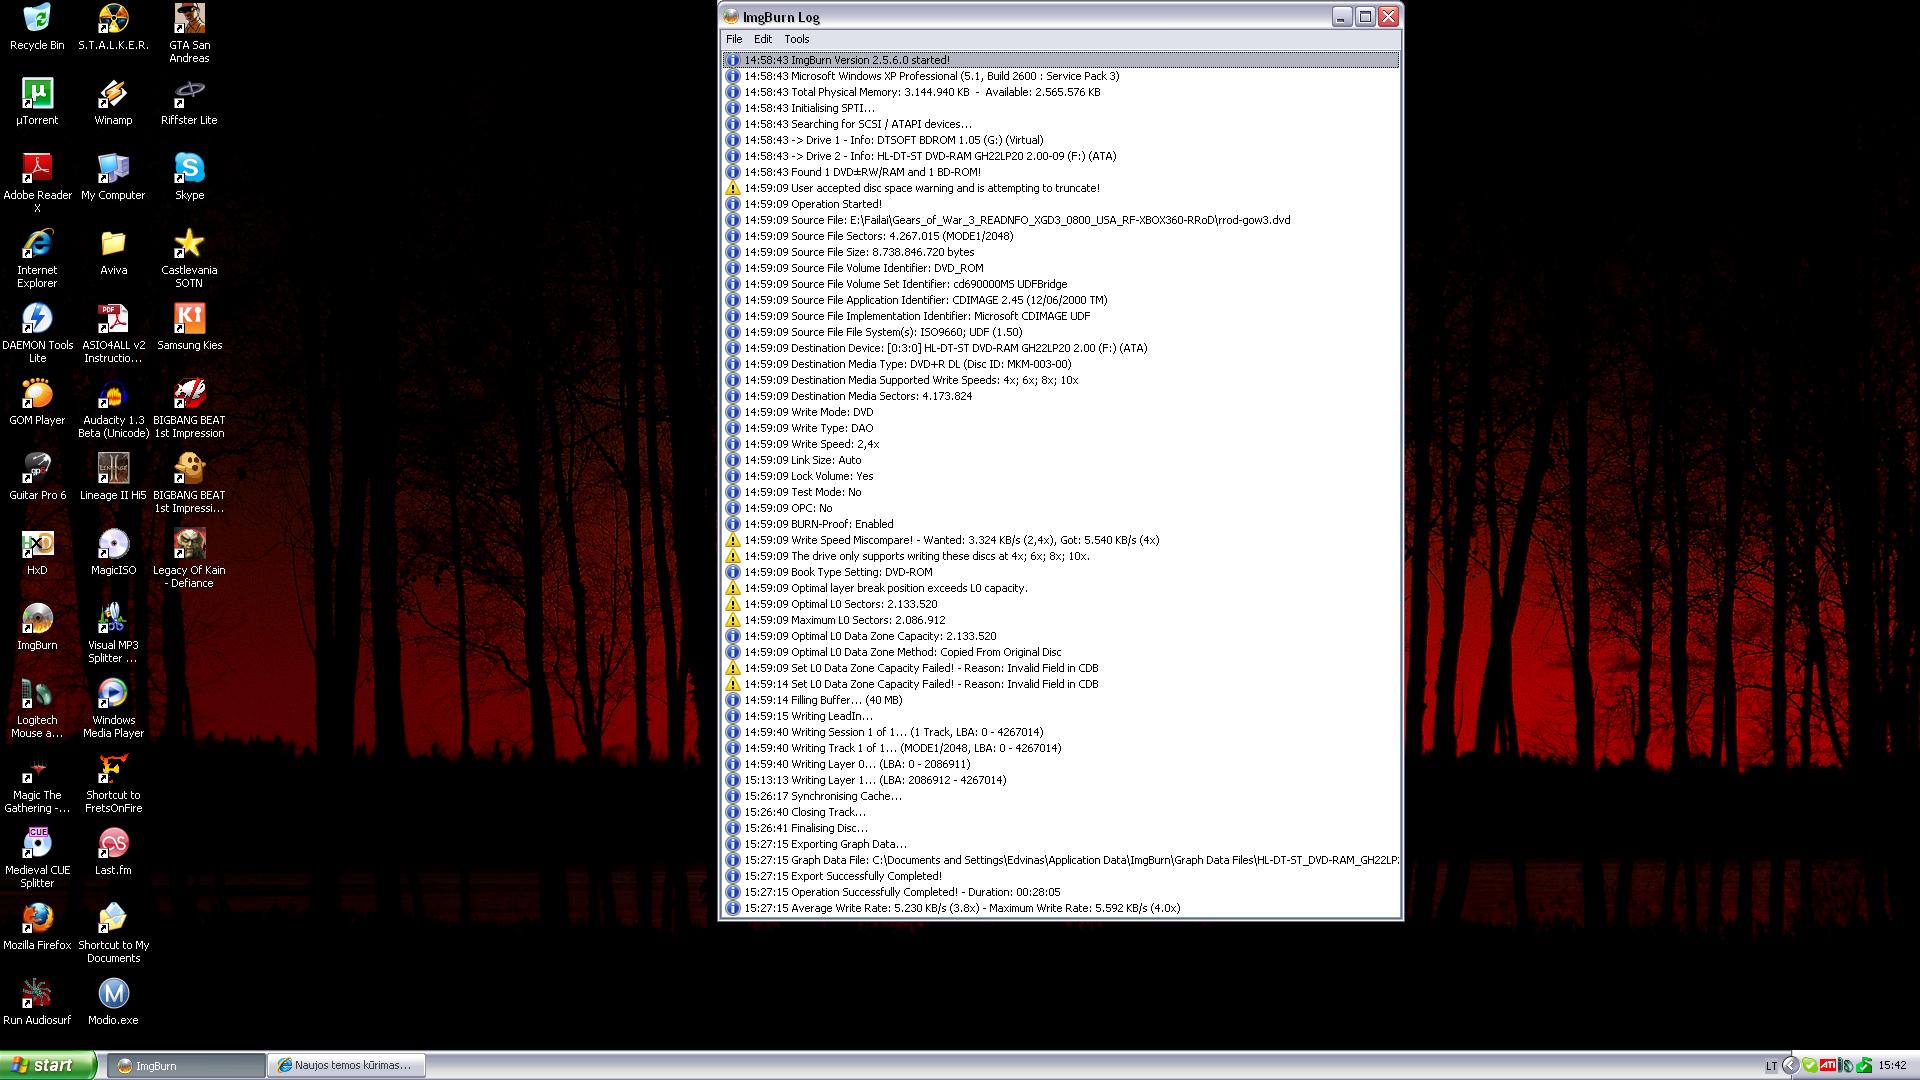The width and height of the screenshot is (1920, 1080).
Task: Launch Samsung Kies desktop icon
Action: coord(189,327)
